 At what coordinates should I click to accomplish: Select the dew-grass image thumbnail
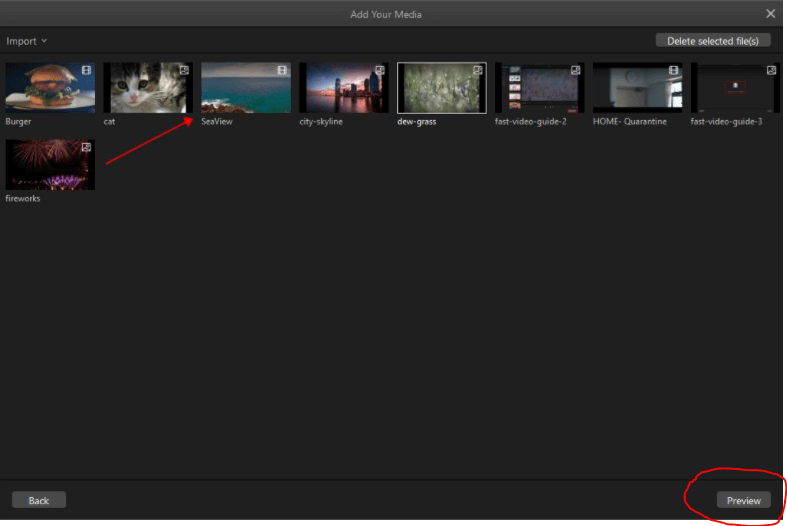pyautogui.click(x=442, y=88)
